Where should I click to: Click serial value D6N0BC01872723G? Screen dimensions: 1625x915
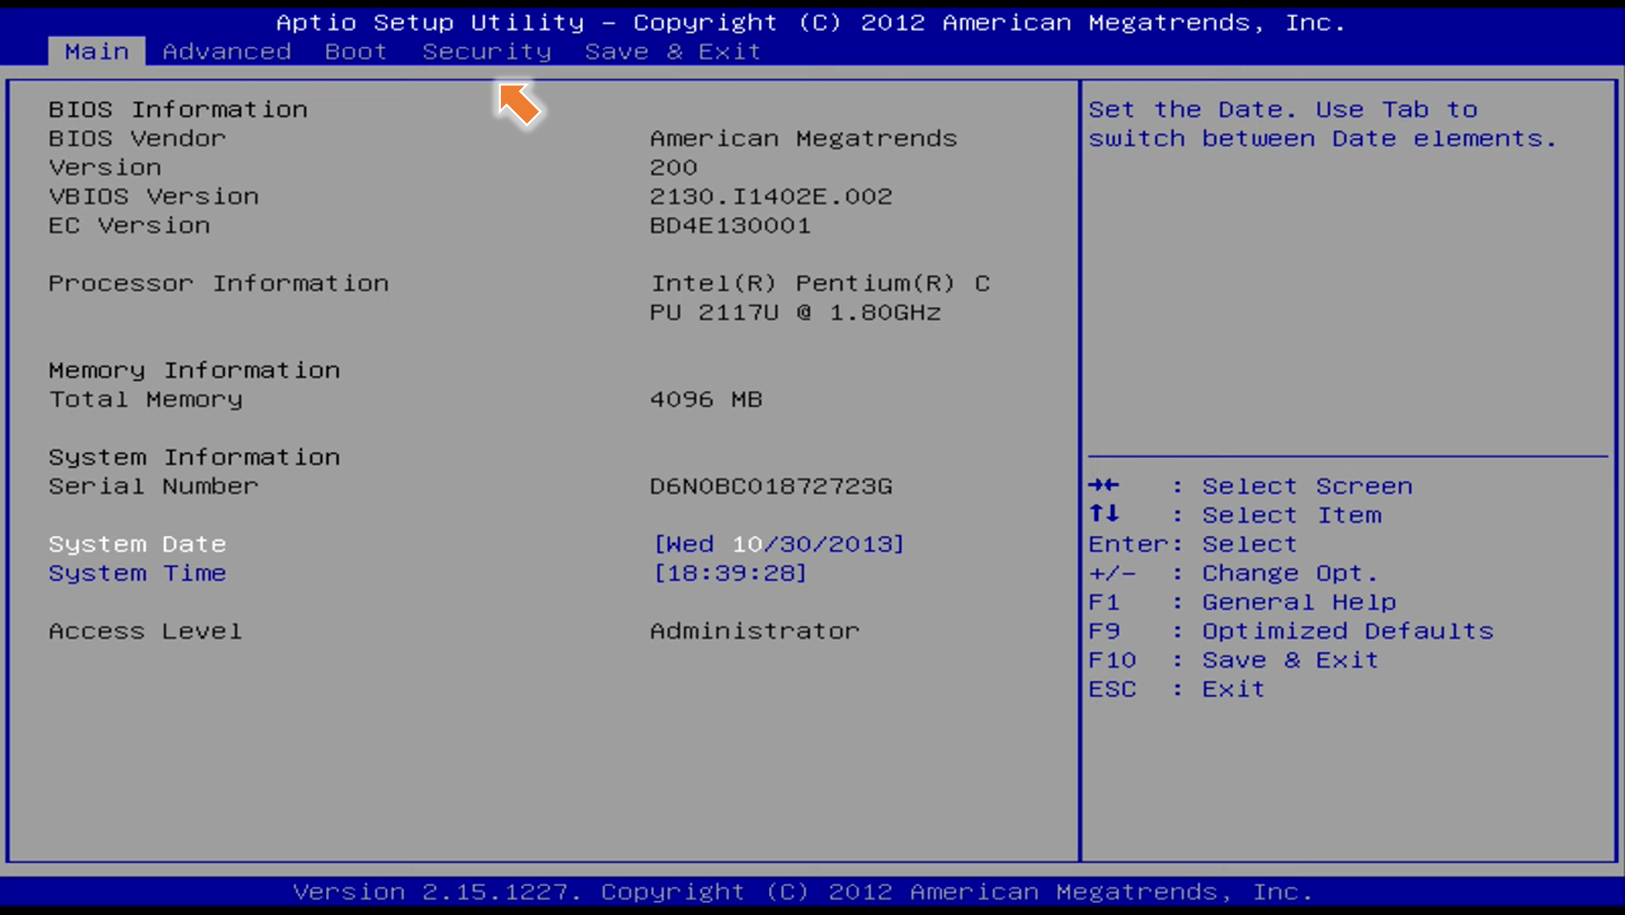(x=771, y=486)
